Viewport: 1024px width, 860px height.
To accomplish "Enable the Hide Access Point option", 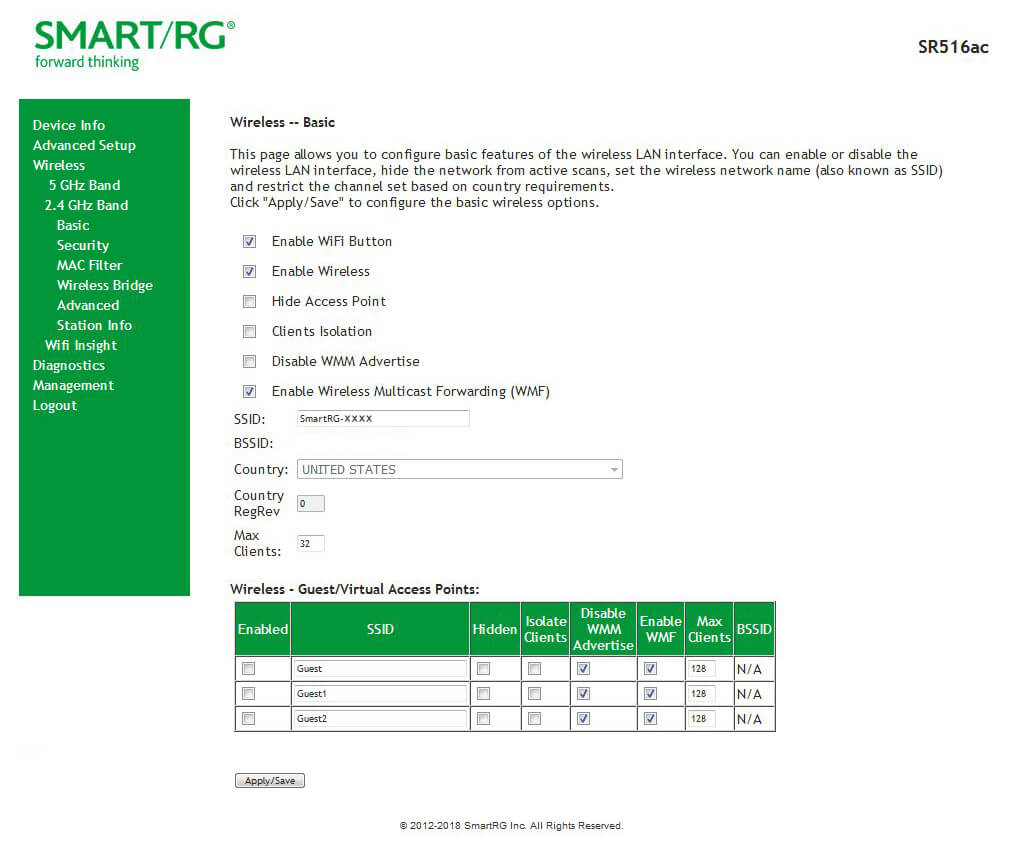I will [x=249, y=302].
